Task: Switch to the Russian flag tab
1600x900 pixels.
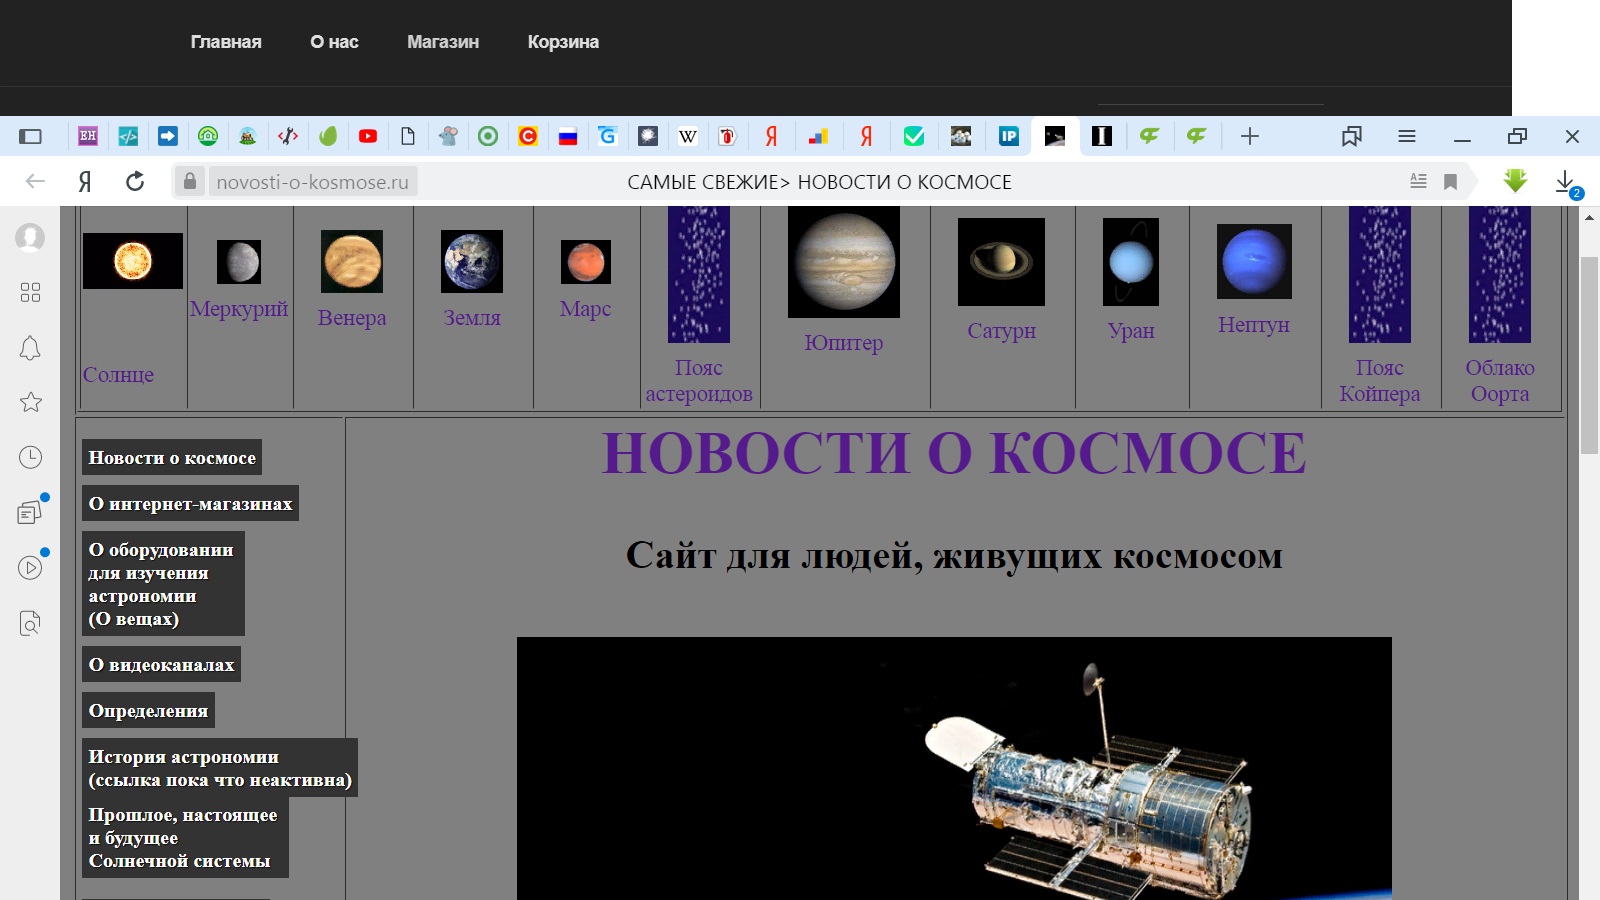Action: (568, 136)
